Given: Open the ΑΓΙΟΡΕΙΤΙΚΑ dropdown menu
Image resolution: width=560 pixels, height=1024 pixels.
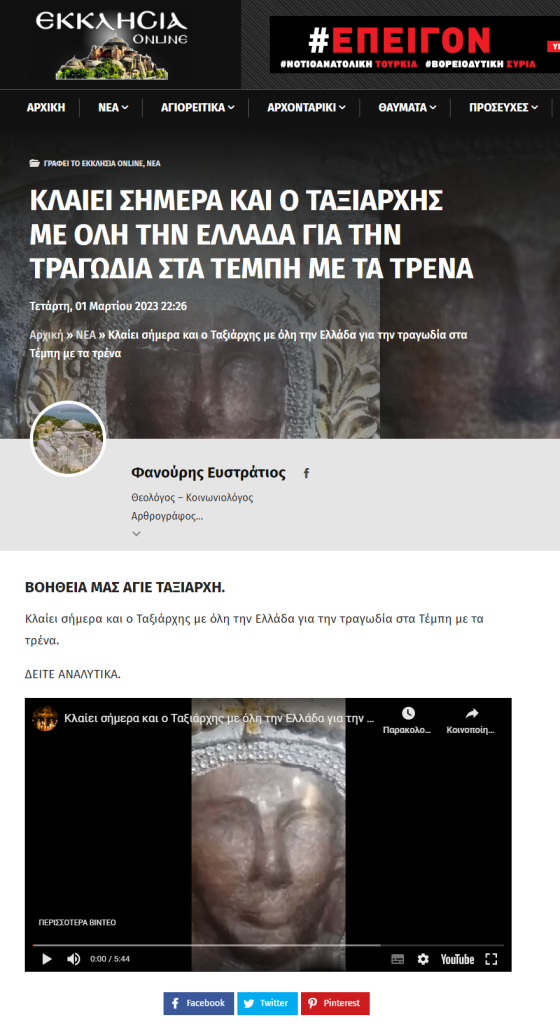Looking at the screenshot, I should (198, 107).
